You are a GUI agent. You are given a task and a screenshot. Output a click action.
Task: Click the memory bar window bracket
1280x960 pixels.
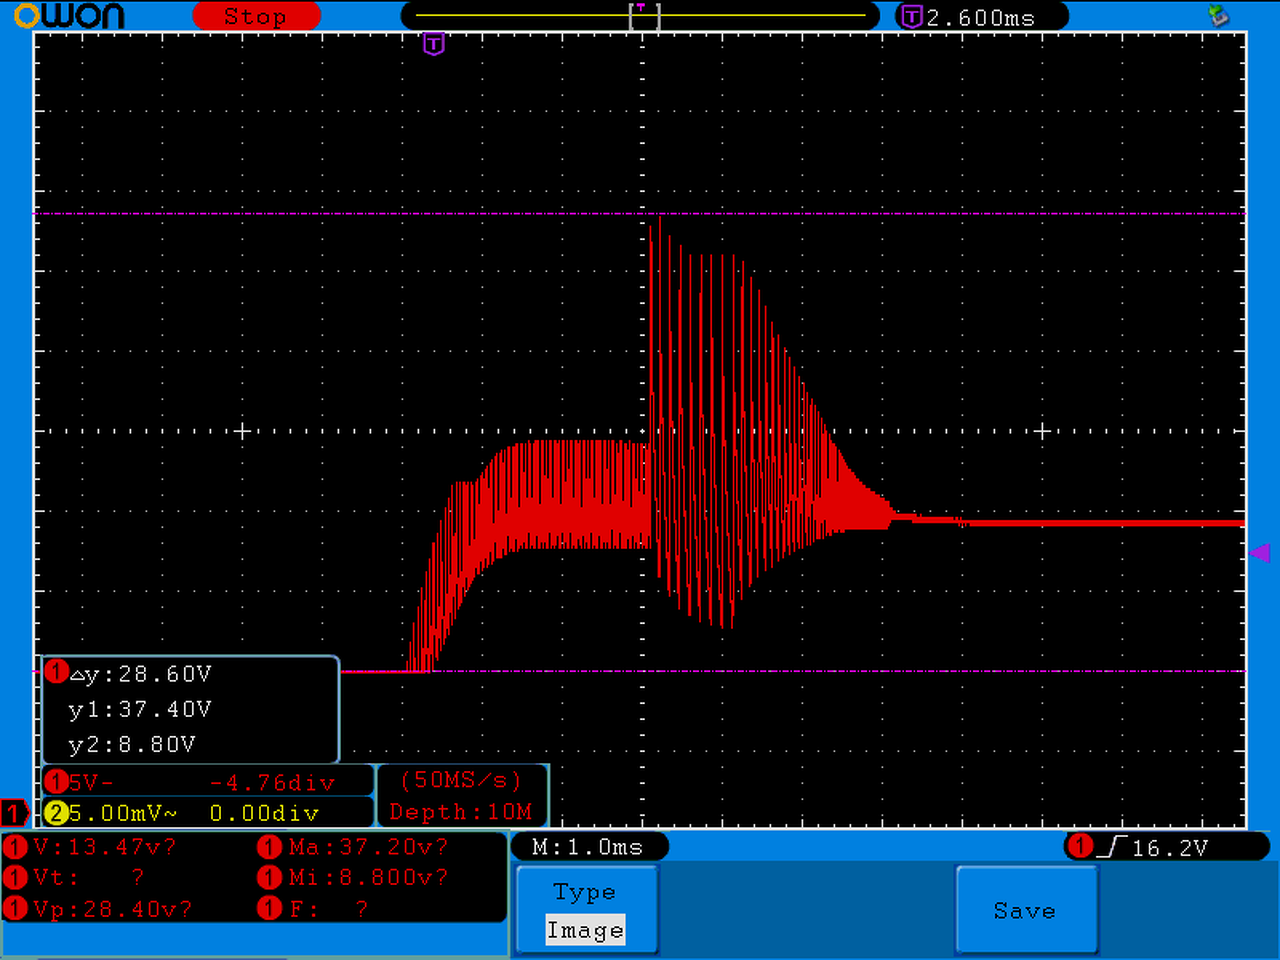[644, 15]
